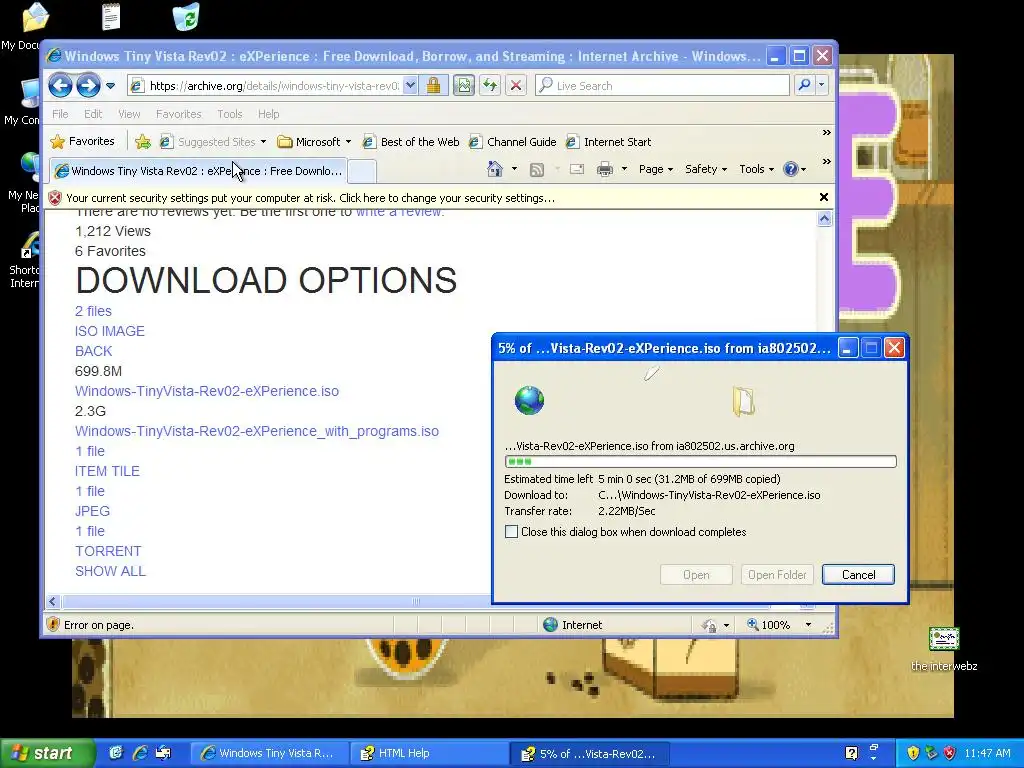Image resolution: width=1024 pixels, height=768 pixels.
Task: Click the SHOW ALL link
Action: [x=110, y=571]
